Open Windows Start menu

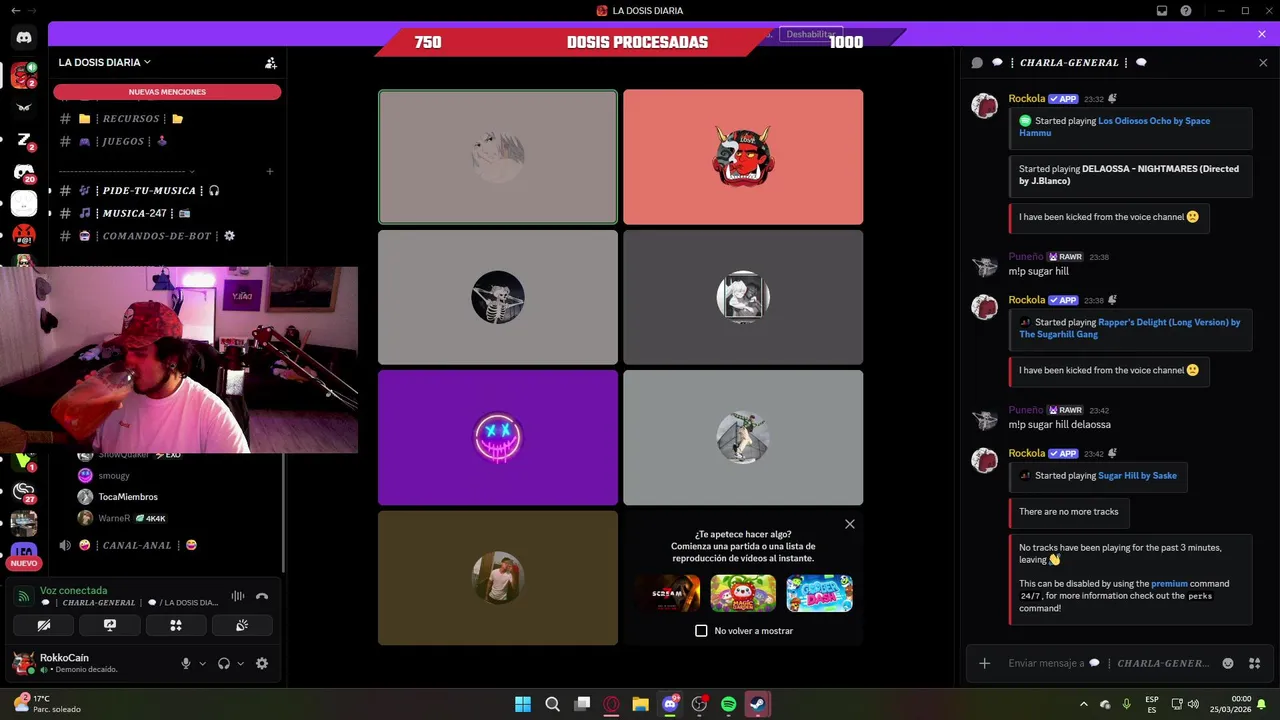[x=523, y=704]
